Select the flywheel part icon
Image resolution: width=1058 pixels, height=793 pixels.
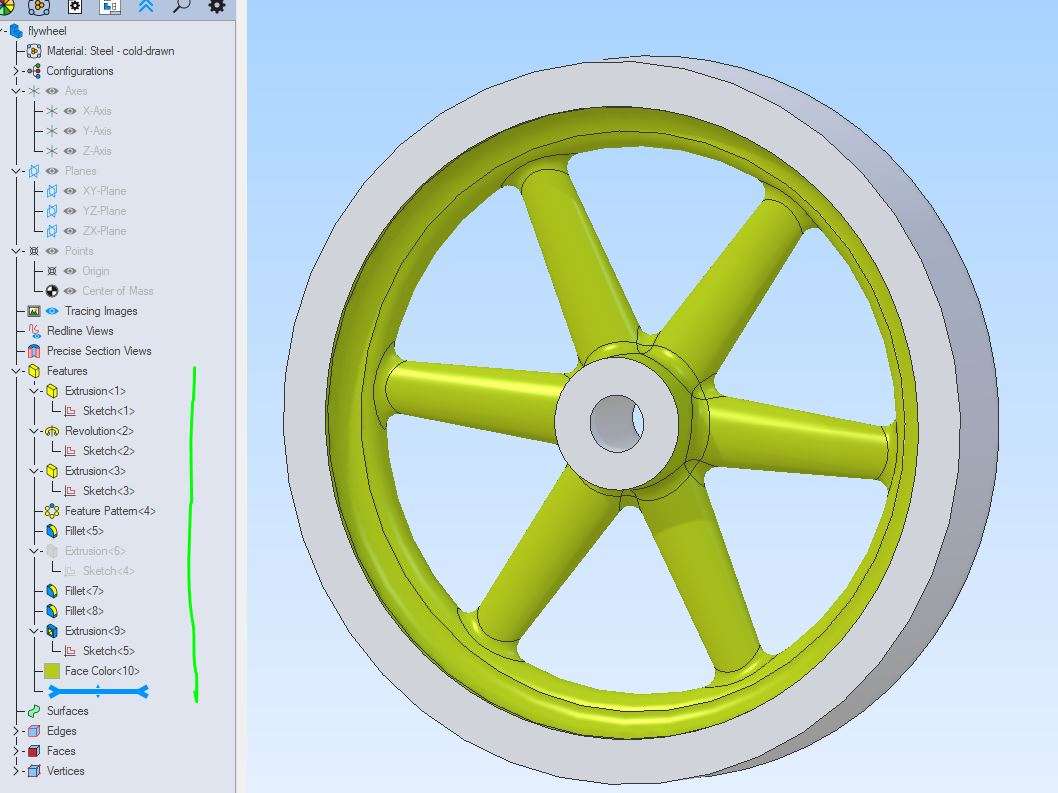(x=16, y=31)
